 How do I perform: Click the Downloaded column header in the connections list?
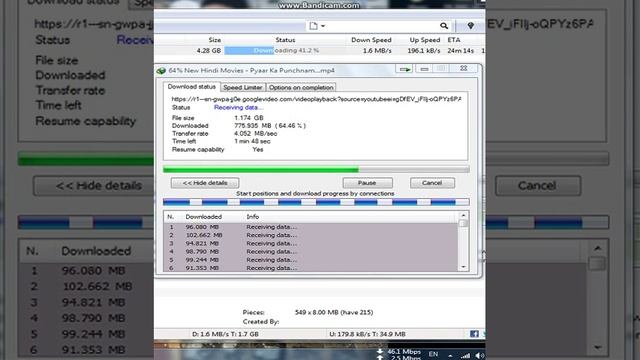point(204,217)
